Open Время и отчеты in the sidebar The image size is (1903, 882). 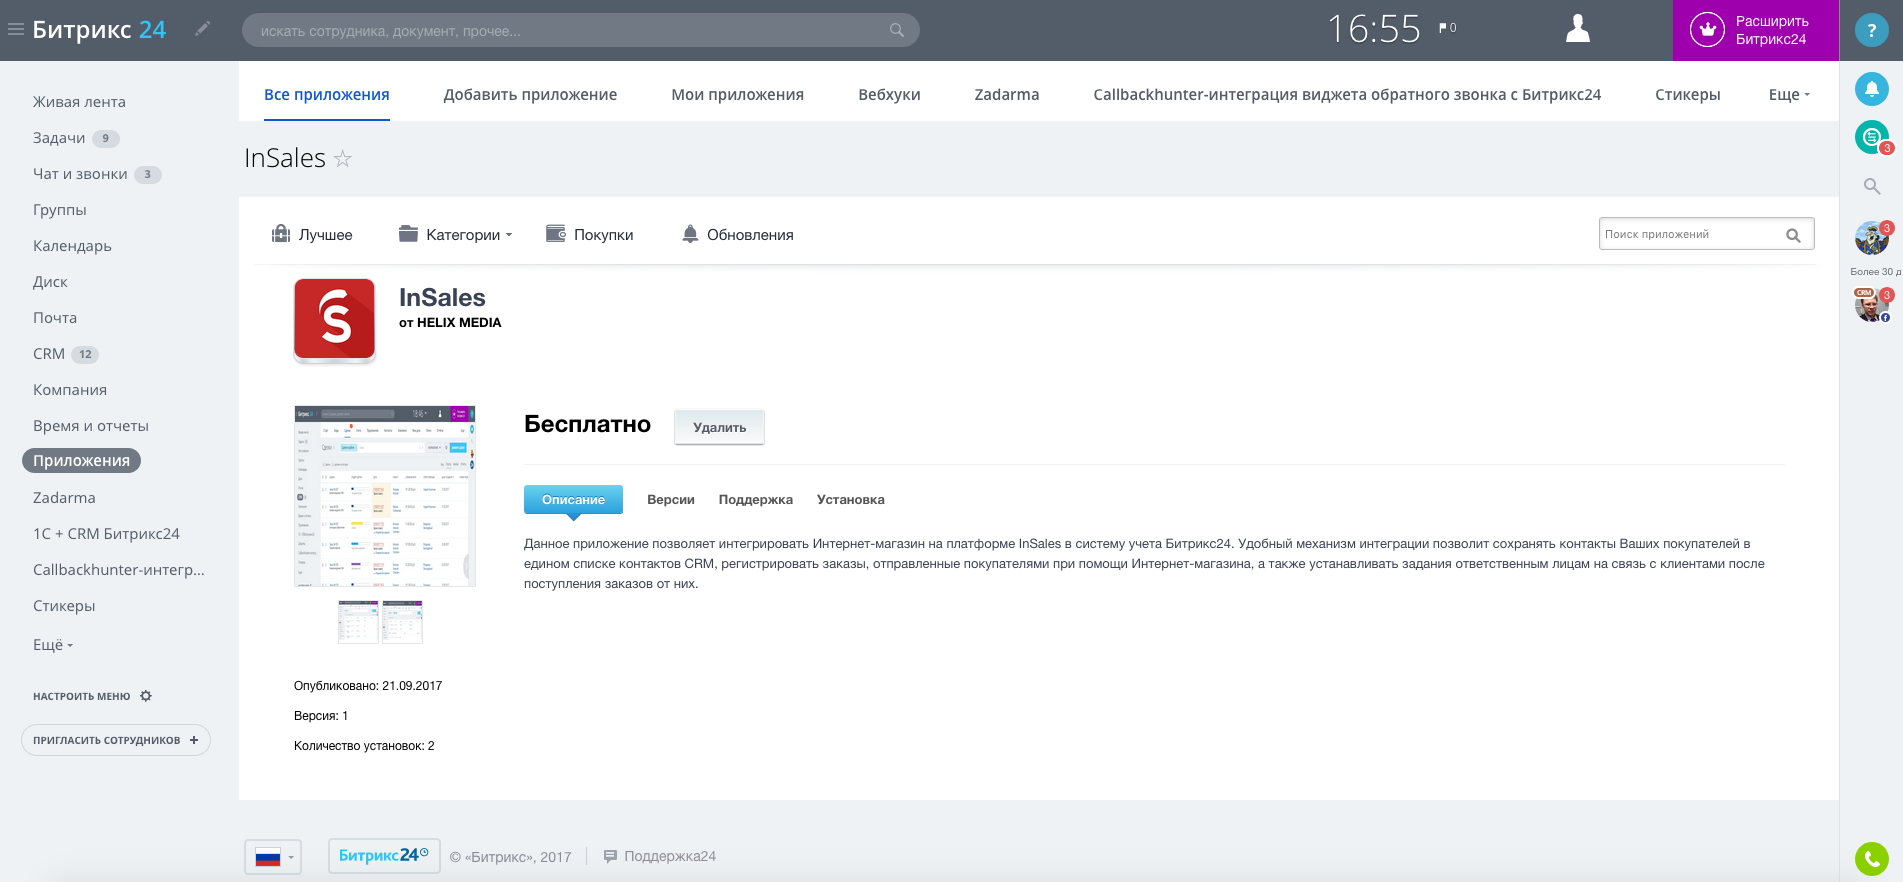point(91,426)
